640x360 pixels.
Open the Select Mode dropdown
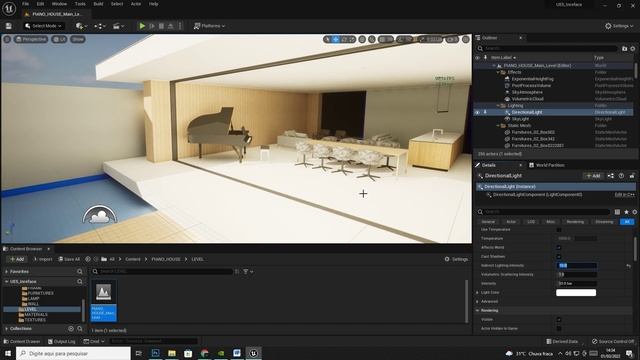(x=44, y=26)
